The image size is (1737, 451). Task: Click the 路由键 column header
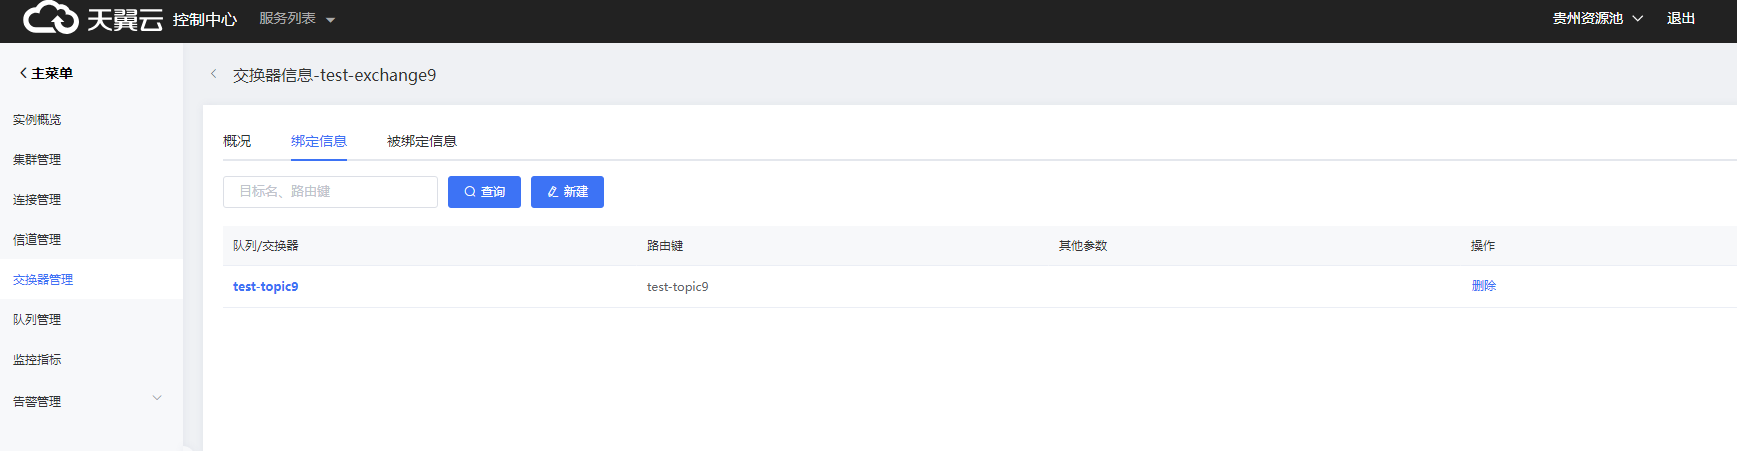coord(665,246)
